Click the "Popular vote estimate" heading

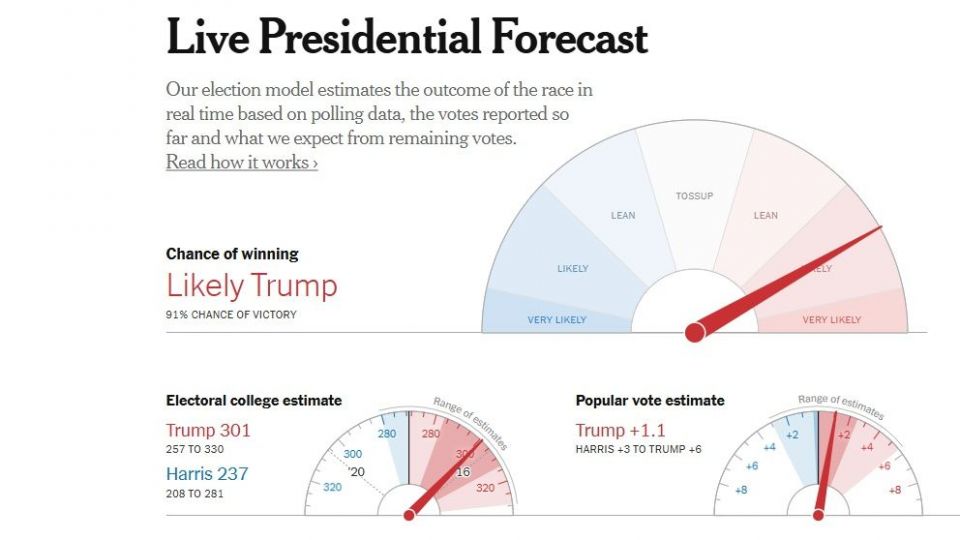[x=650, y=401]
